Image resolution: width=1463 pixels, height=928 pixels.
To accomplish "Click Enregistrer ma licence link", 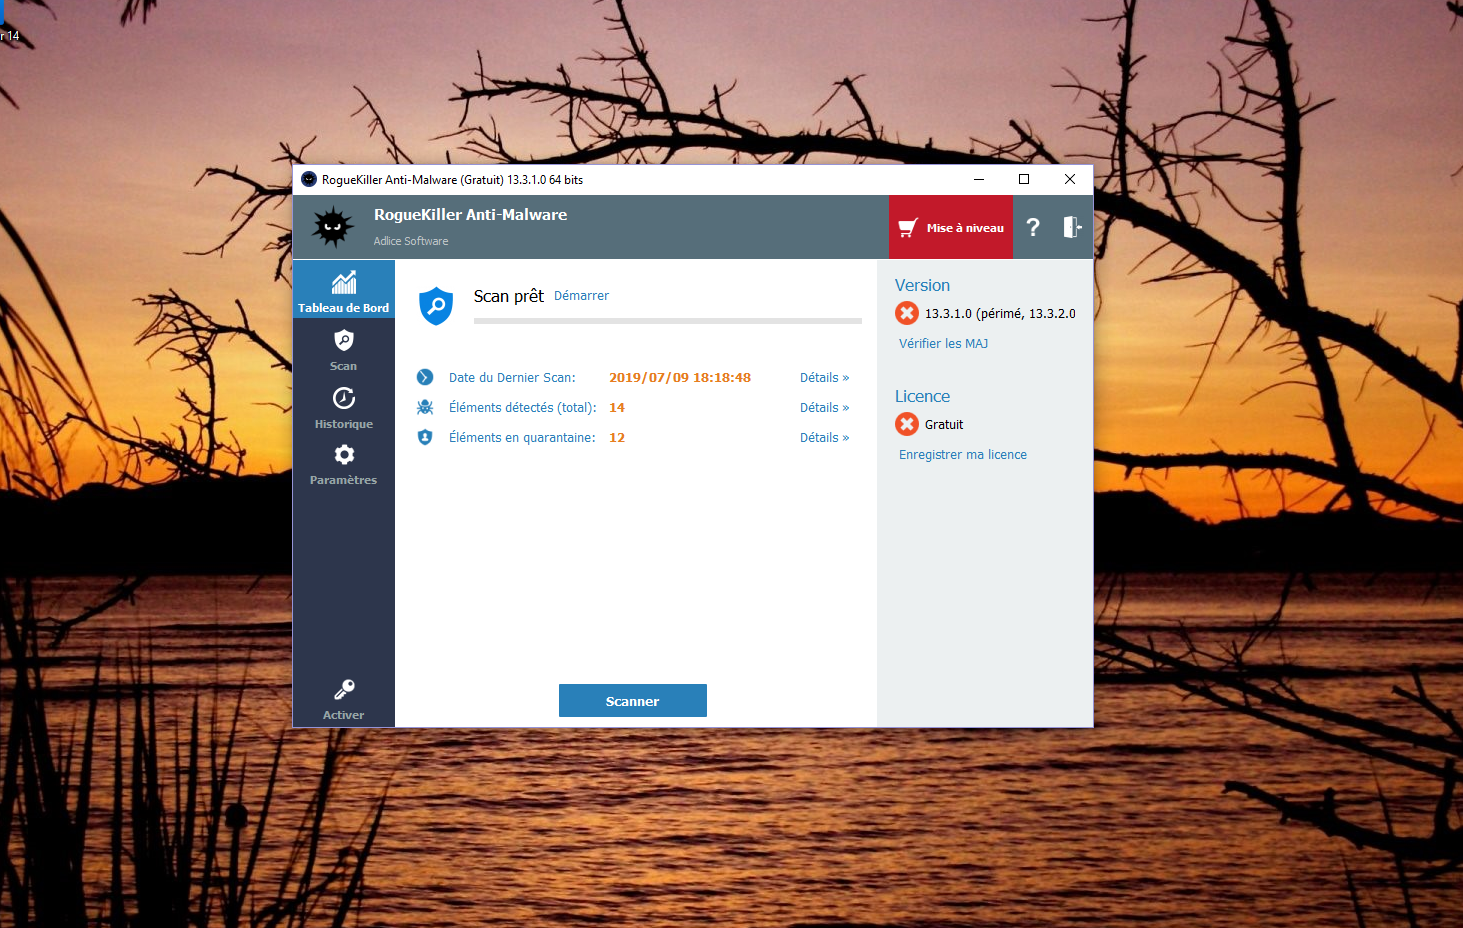I will 963,454.
